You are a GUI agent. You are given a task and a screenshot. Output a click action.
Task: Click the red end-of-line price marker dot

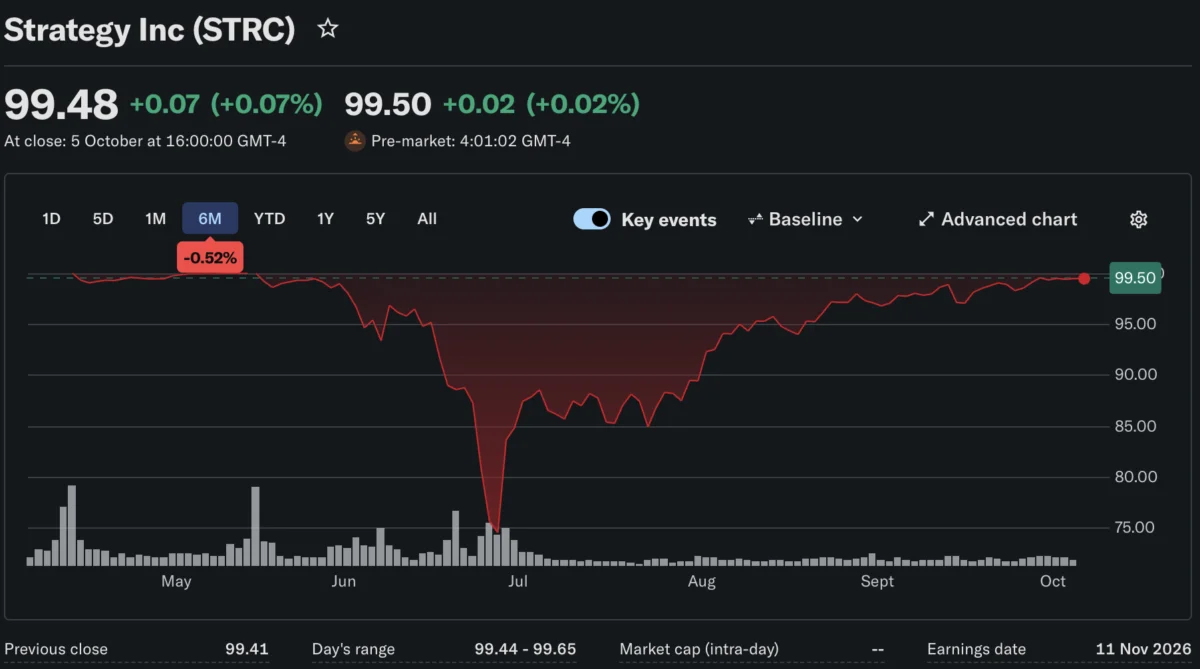[x=1084, y=278]
